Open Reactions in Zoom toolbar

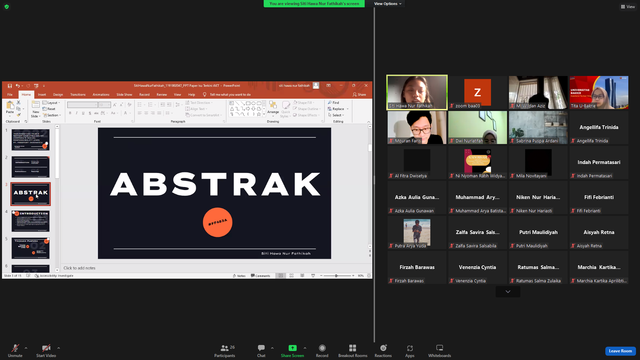(383, 350)
